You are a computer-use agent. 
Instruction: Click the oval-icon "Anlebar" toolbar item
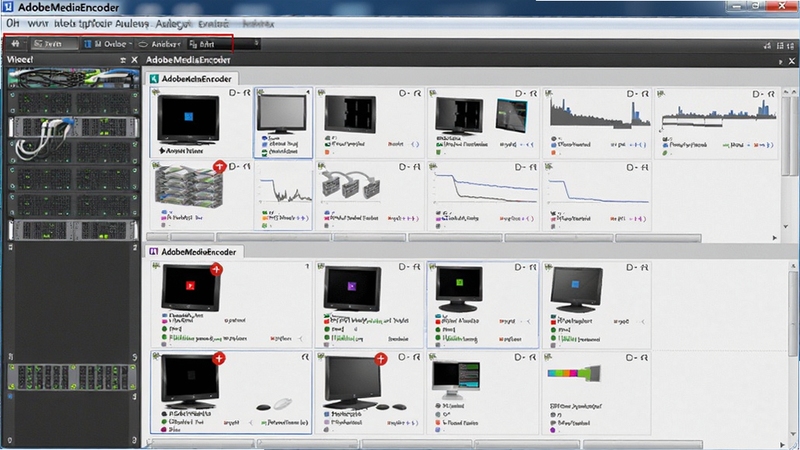pos(159,44)
